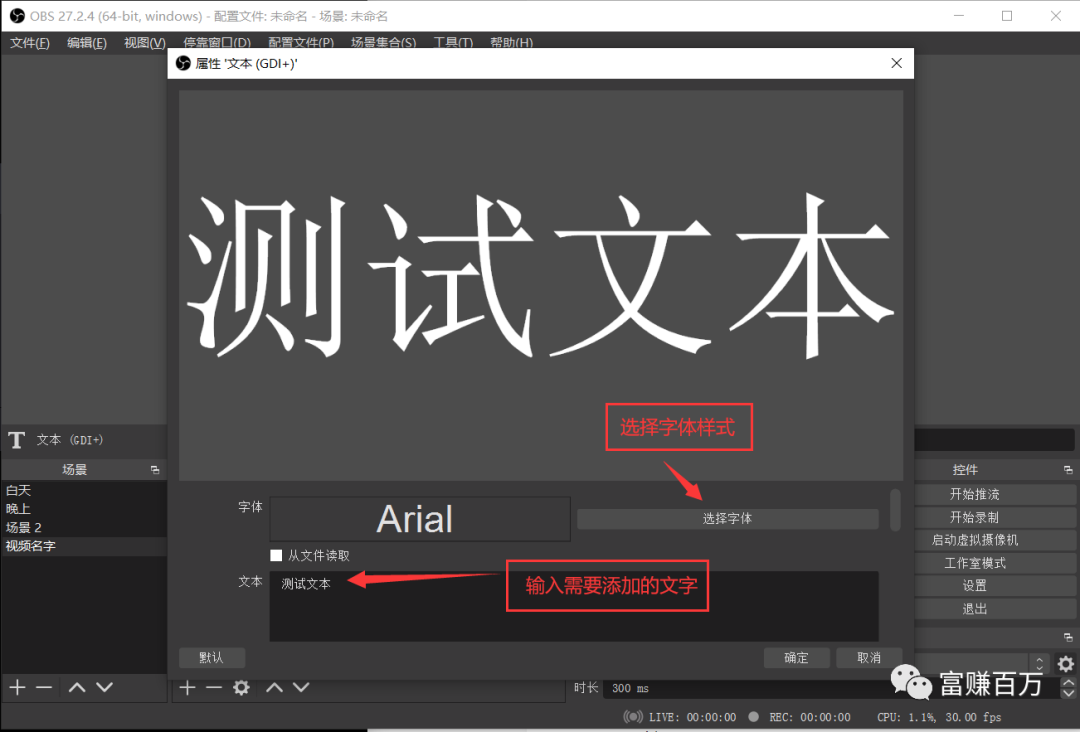This screenshot has height=732, width=1080.
Task: Enable the 从文件读取 checkbox
Action: (277, 555)
